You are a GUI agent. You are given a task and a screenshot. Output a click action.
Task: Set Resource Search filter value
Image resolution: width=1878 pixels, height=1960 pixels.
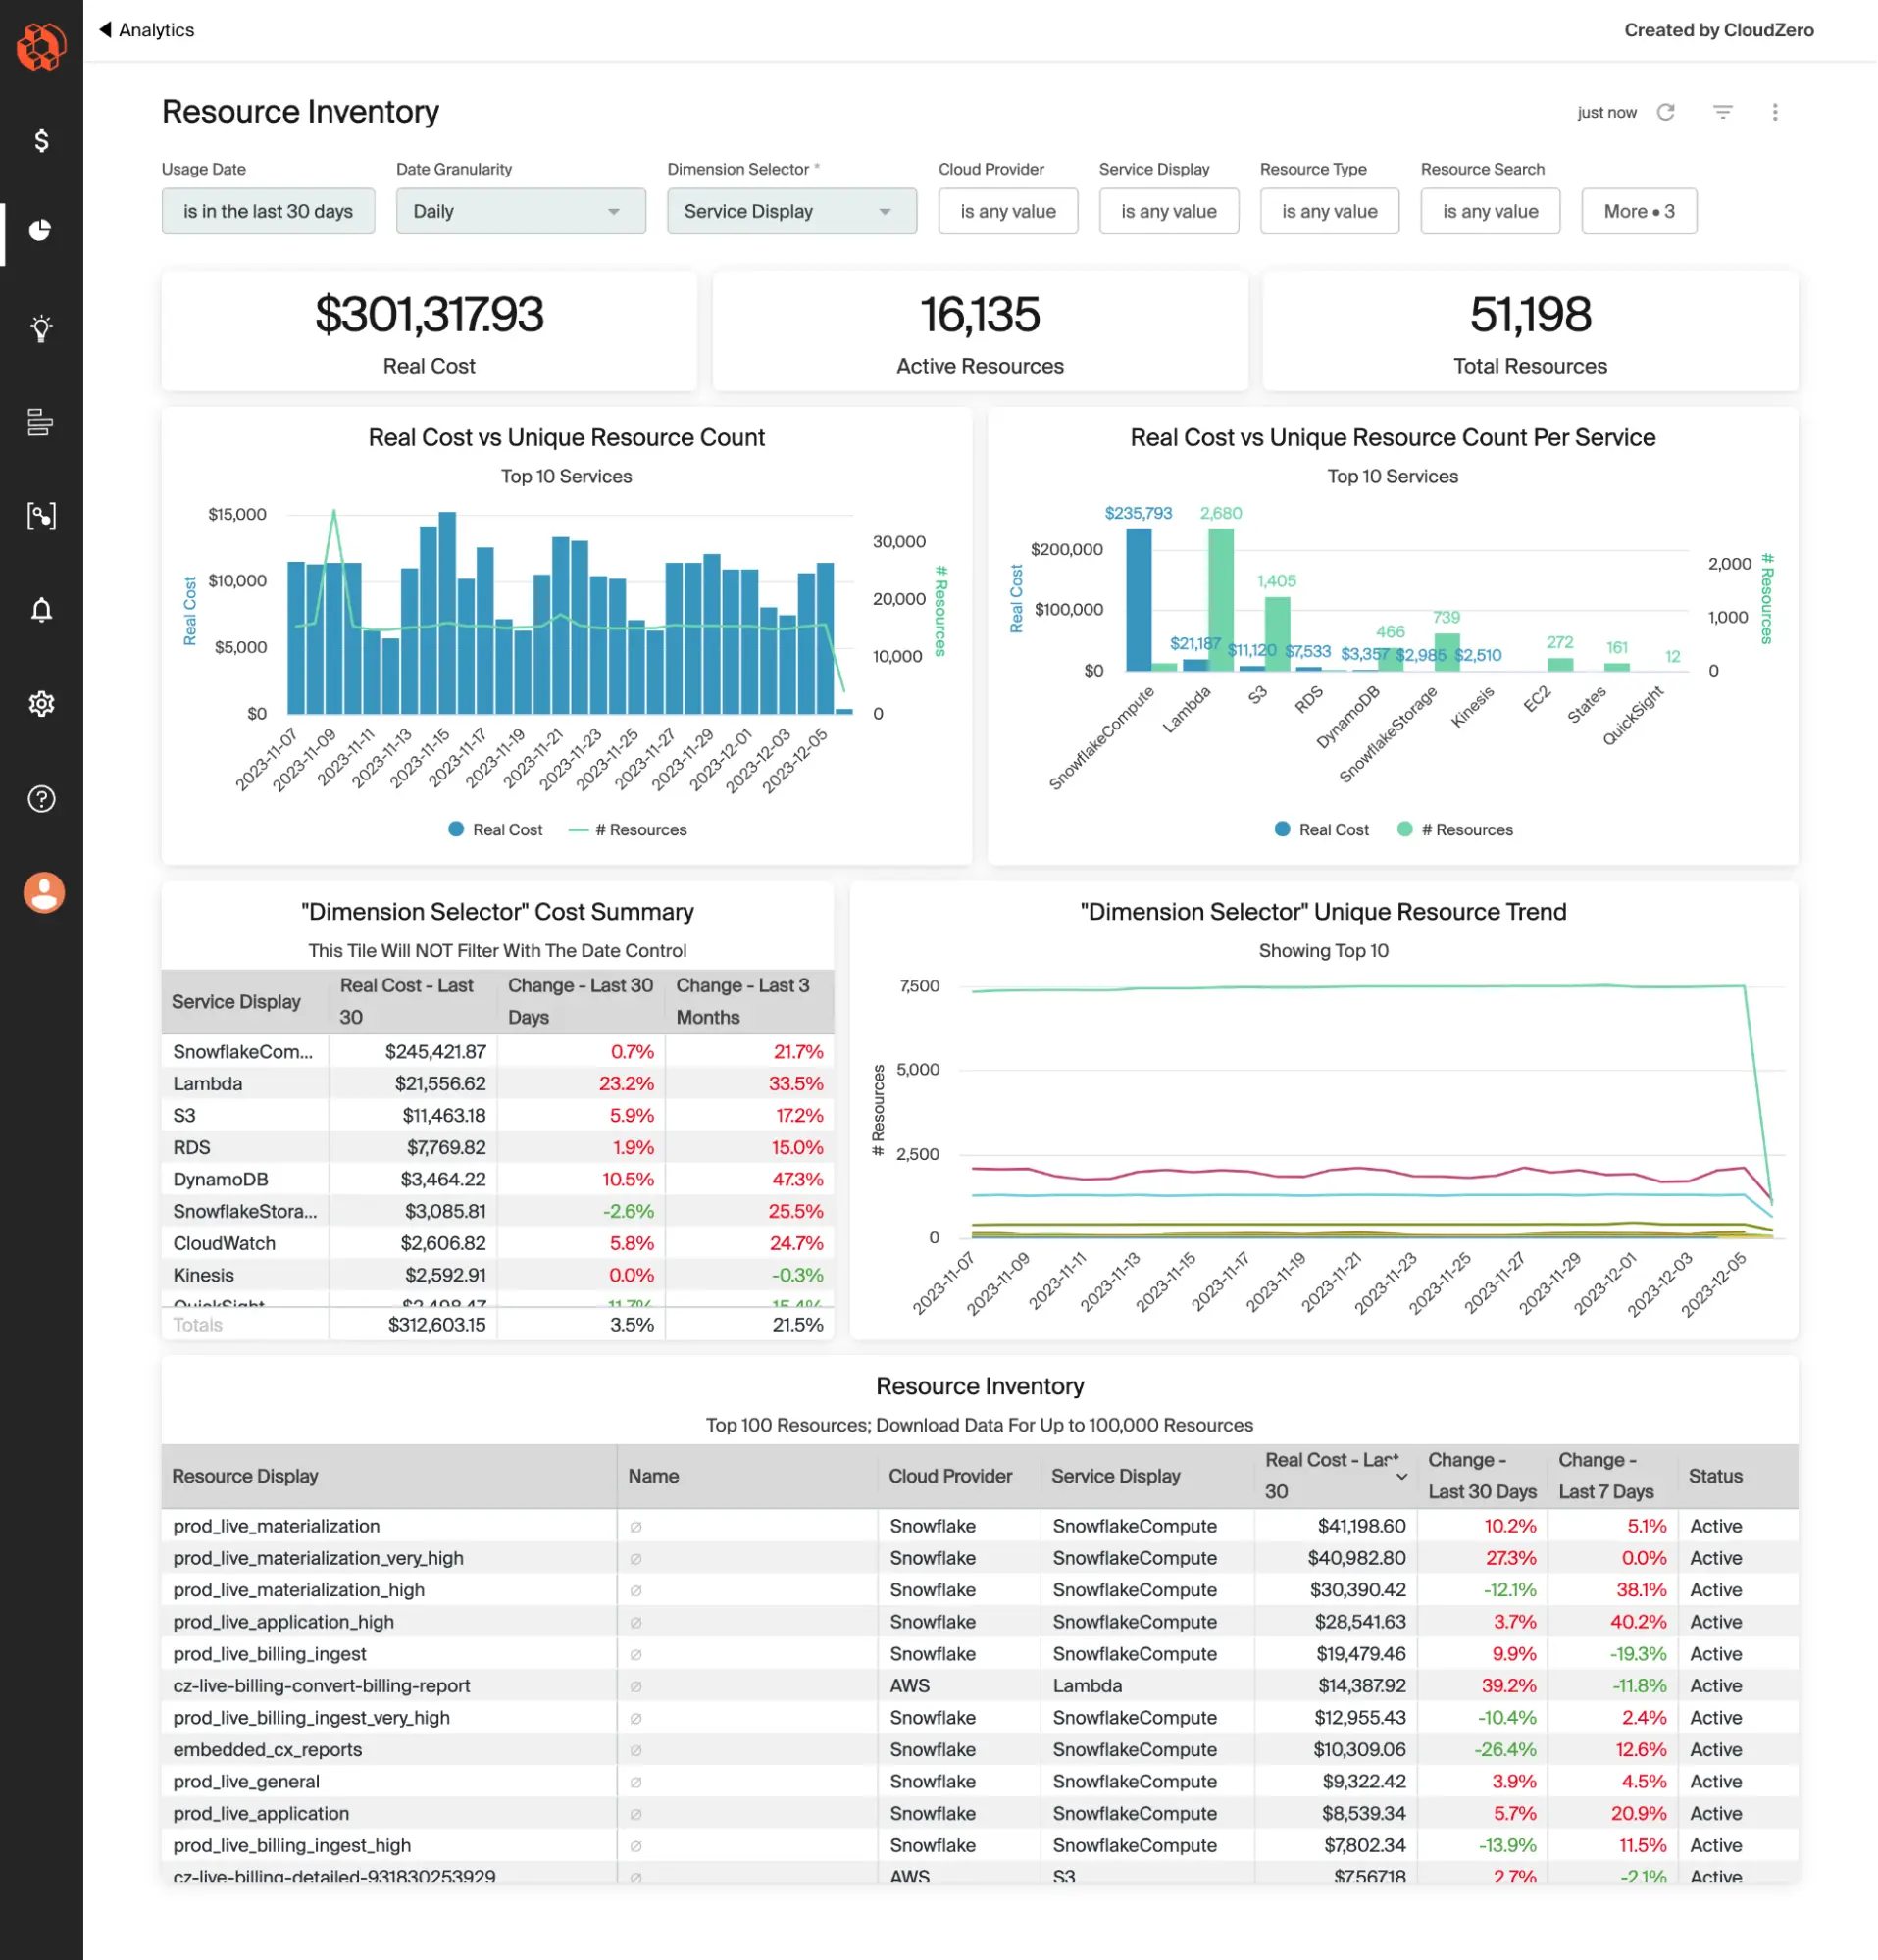coord(1490,211)
